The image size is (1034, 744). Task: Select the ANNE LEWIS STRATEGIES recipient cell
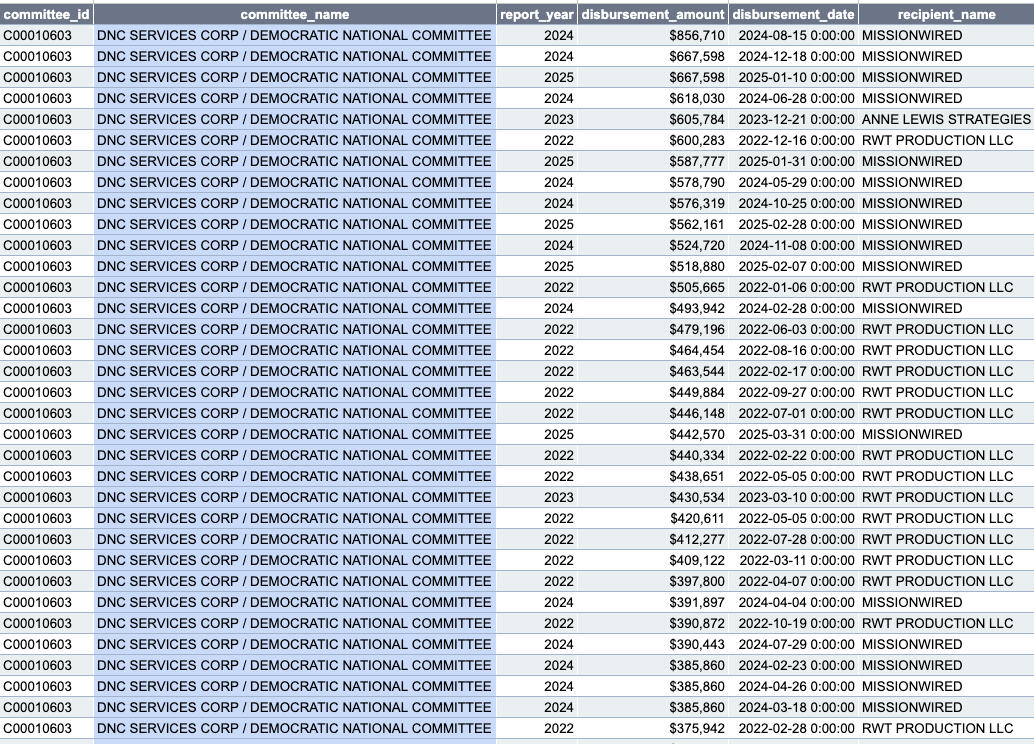coord(945,119)
